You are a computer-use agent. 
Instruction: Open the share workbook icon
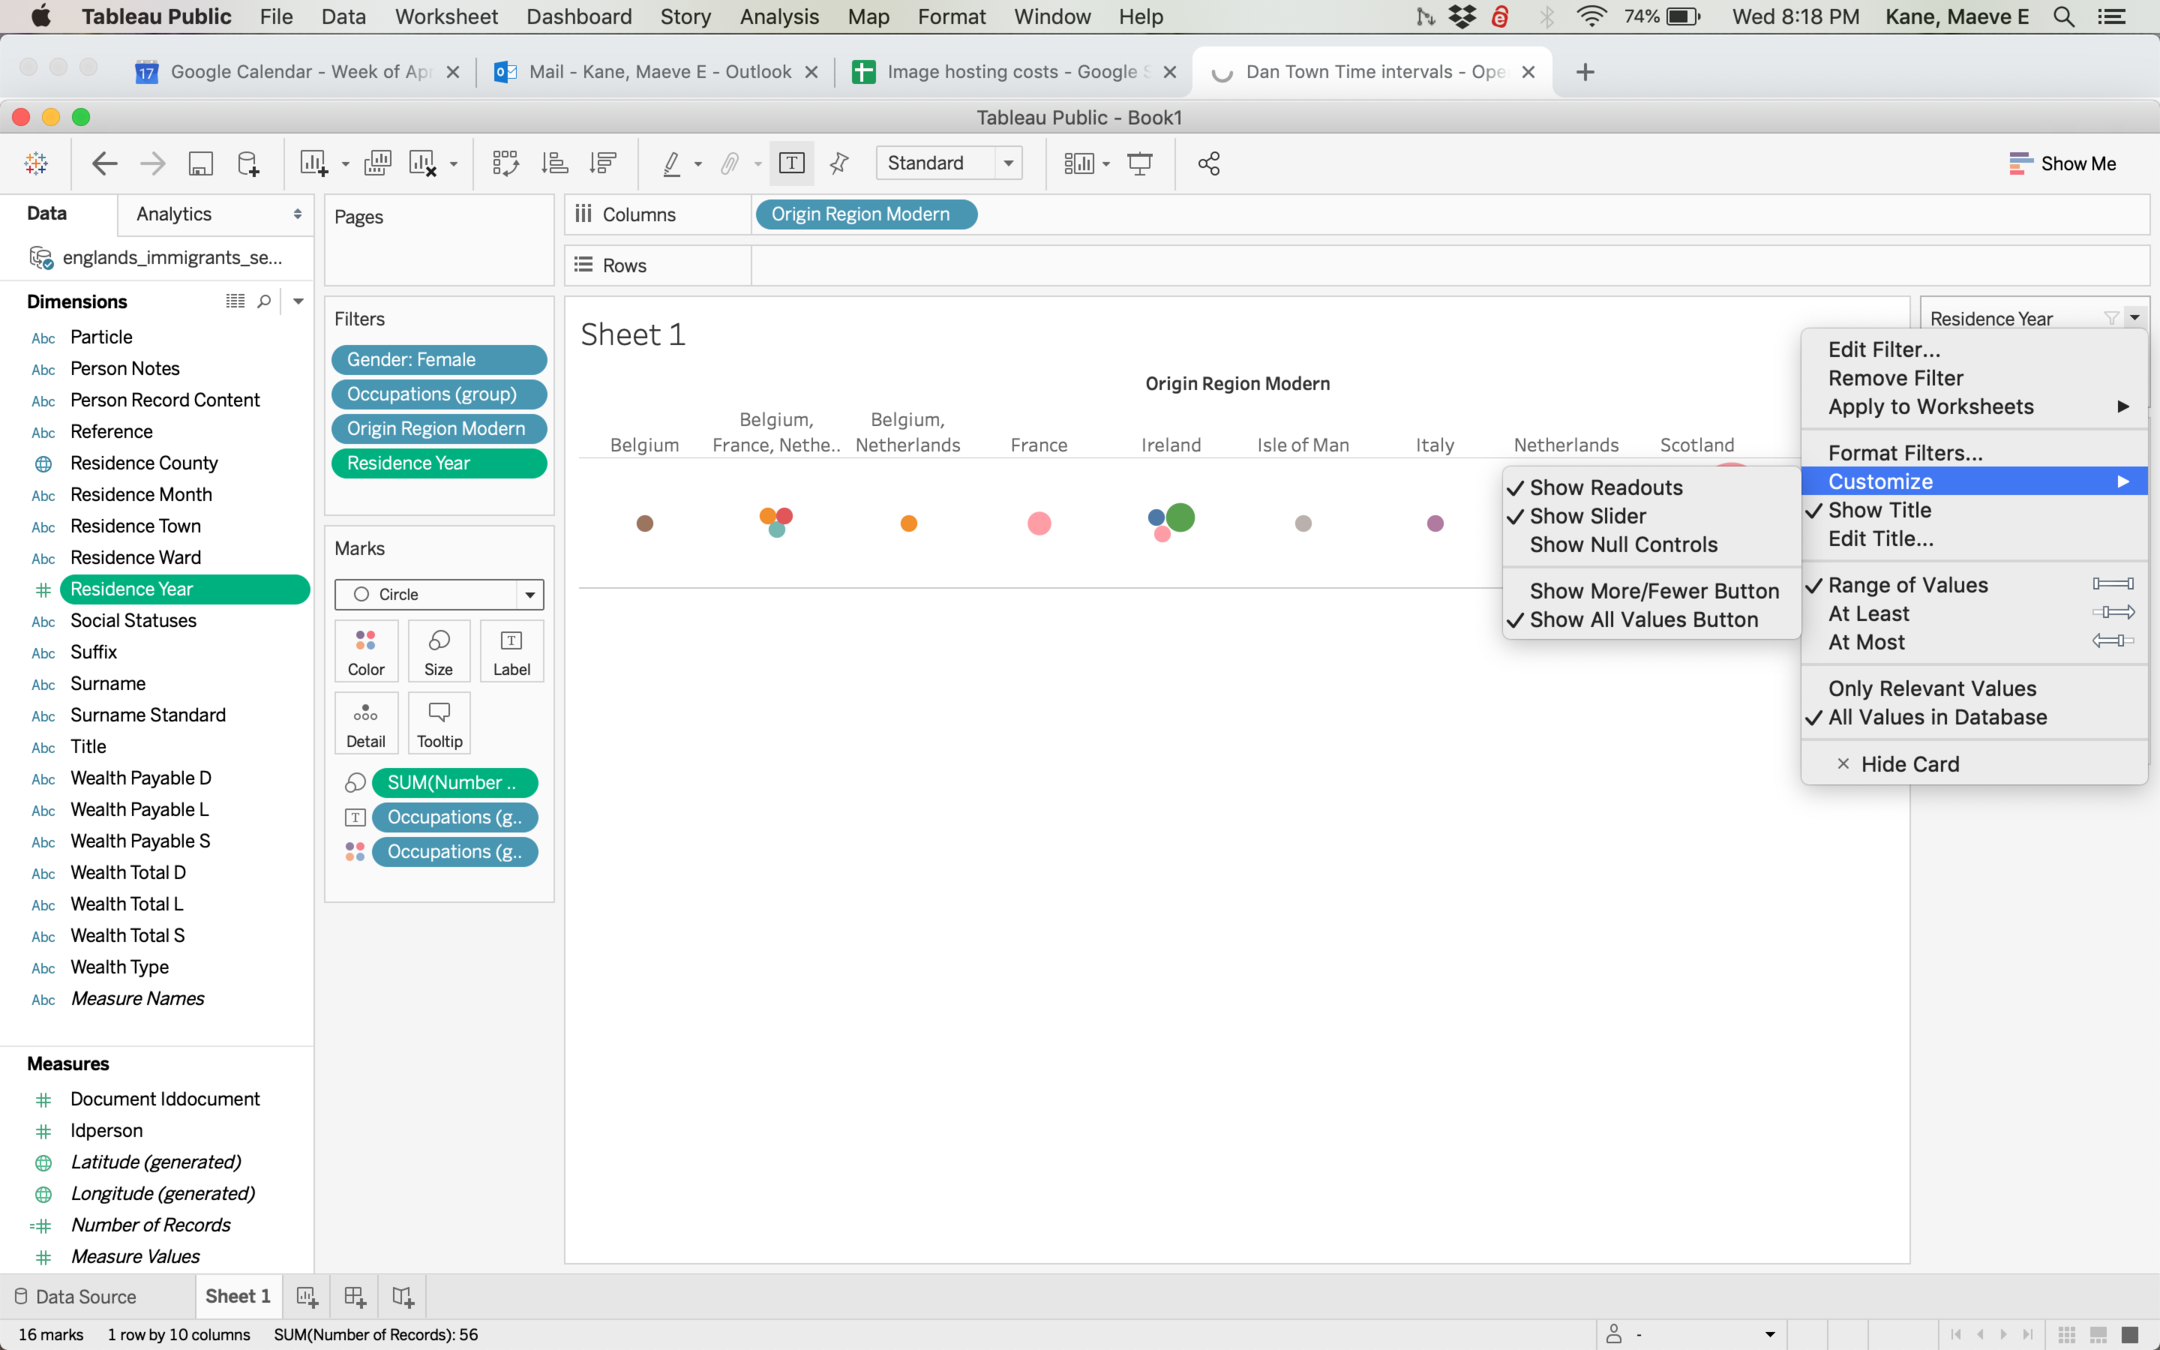pos(1208,163)
